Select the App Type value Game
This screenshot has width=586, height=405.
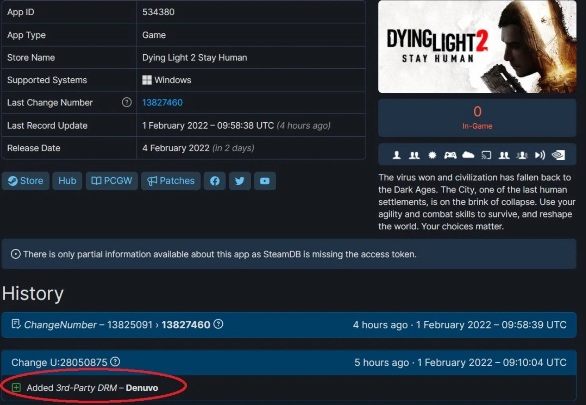coord(154,35)
